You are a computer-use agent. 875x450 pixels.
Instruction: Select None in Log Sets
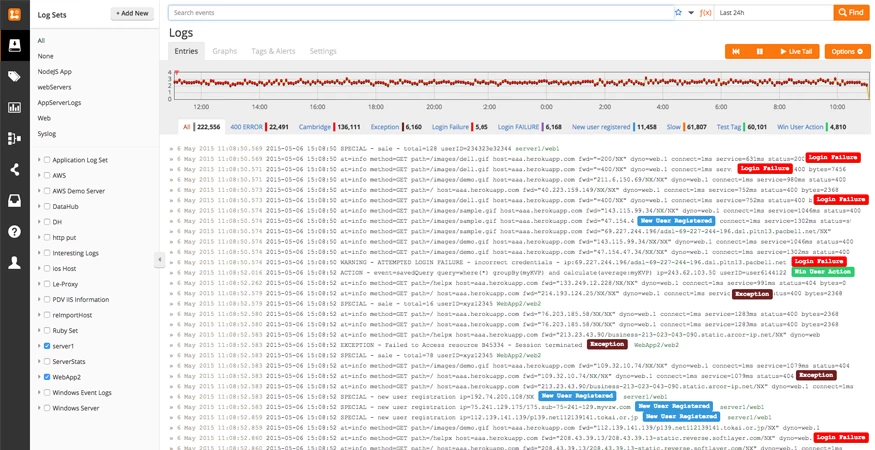46,56
